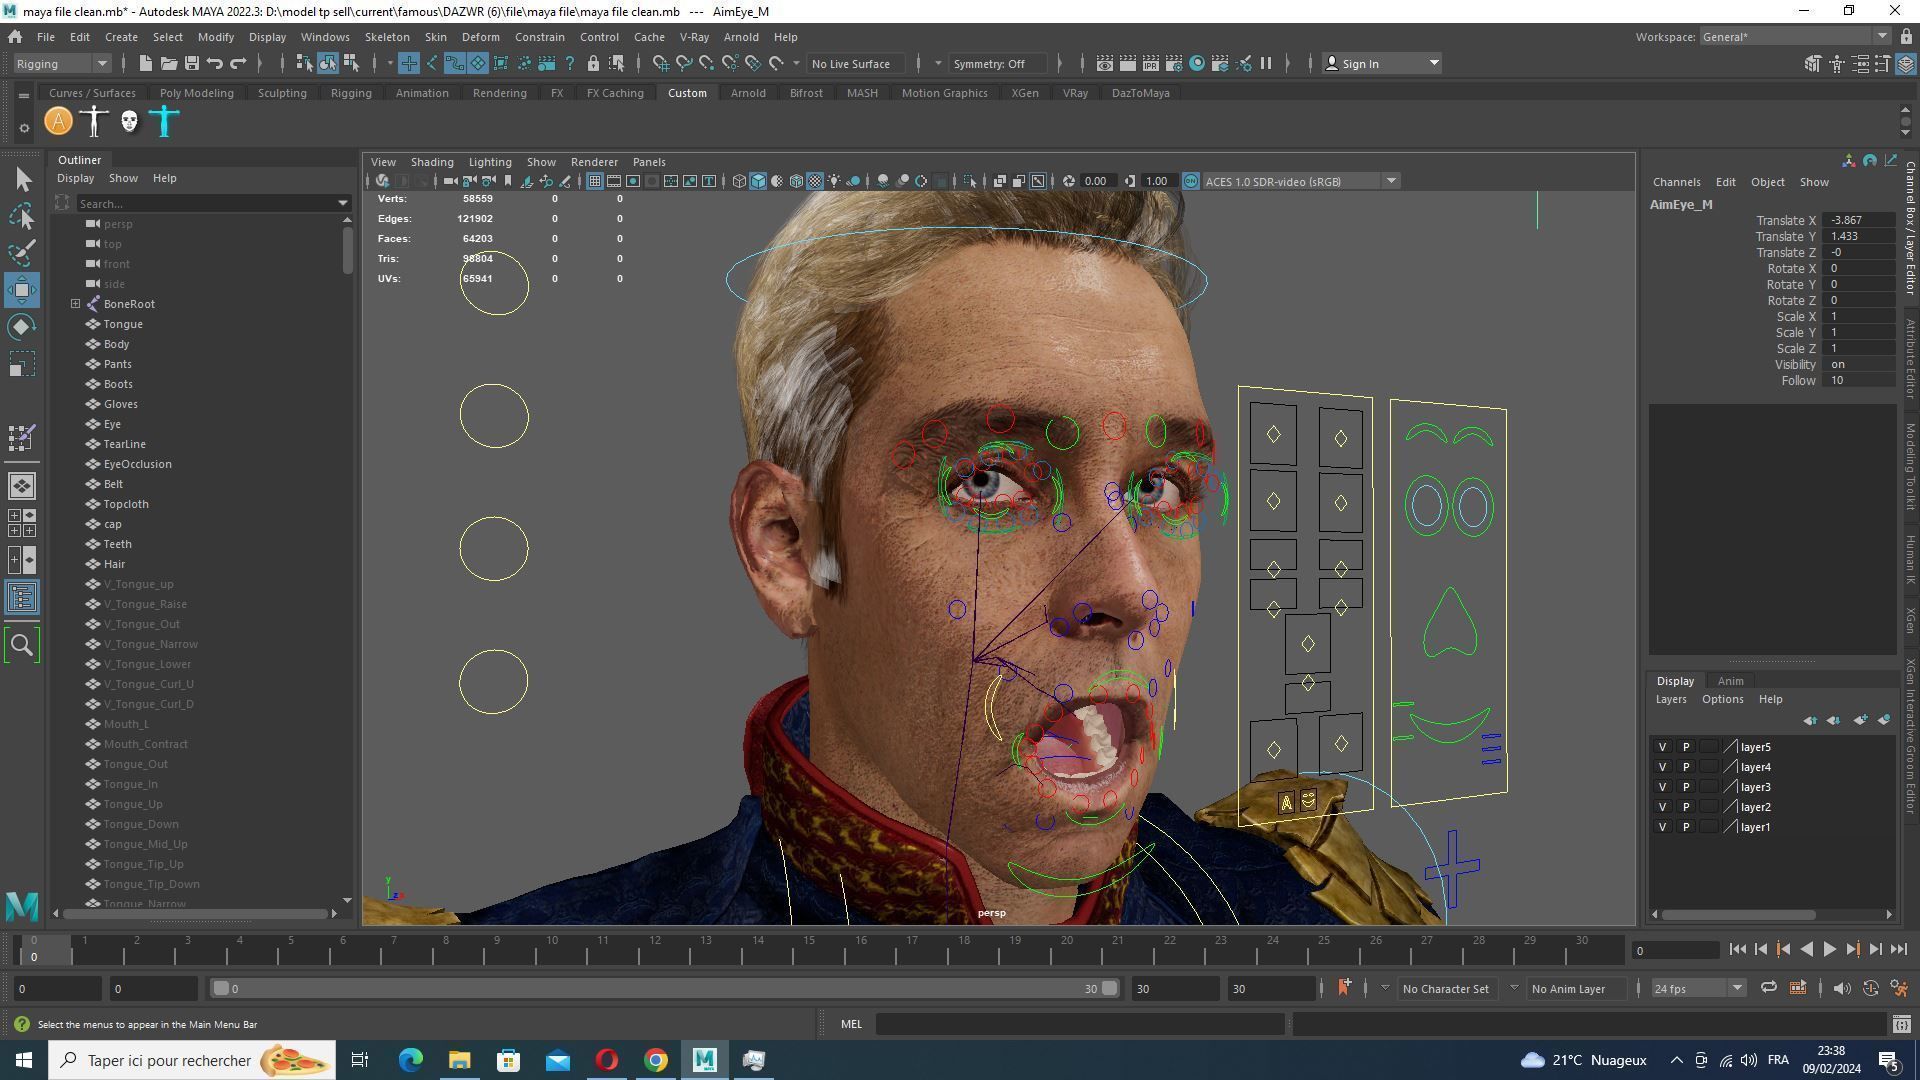1920x1080 pixels.
Task: Select the Move tool in toolbox
Action: [22, 290]
